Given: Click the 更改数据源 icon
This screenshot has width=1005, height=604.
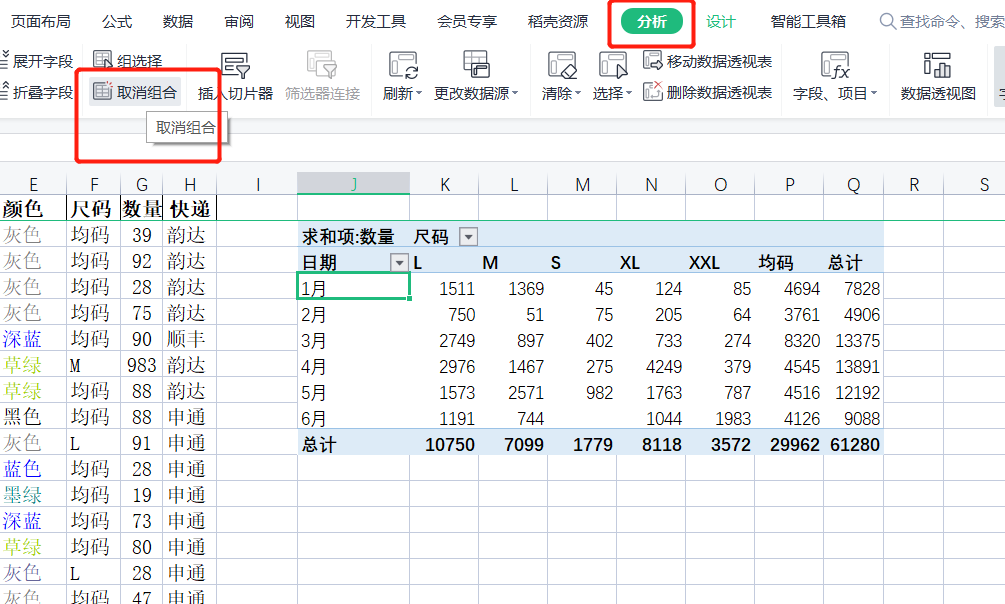Looking at the screenshot, I should tap(476, 66).
